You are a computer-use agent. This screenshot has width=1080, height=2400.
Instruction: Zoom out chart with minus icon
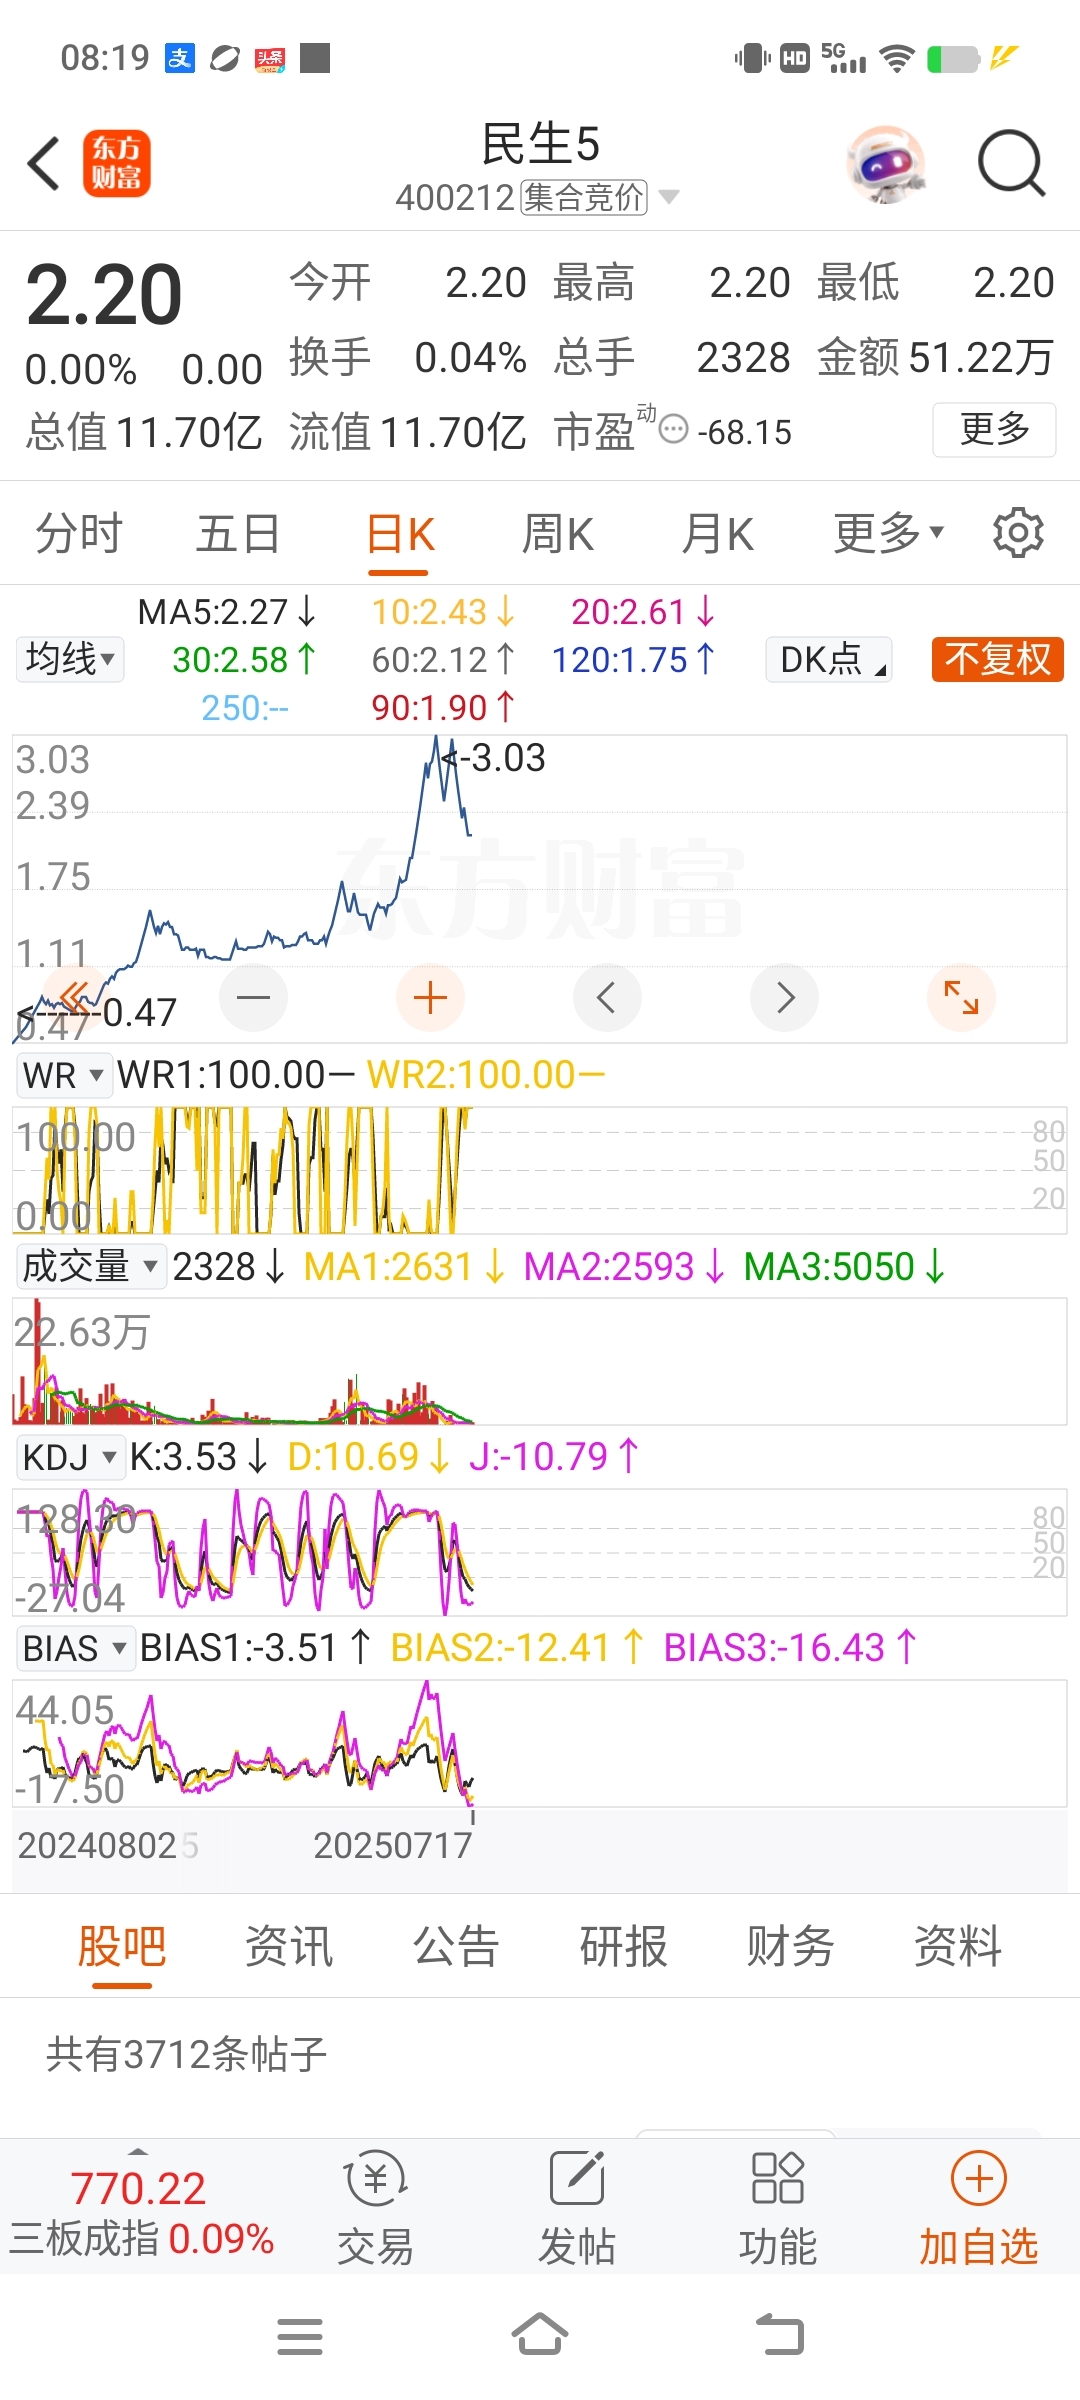point(253,997)
